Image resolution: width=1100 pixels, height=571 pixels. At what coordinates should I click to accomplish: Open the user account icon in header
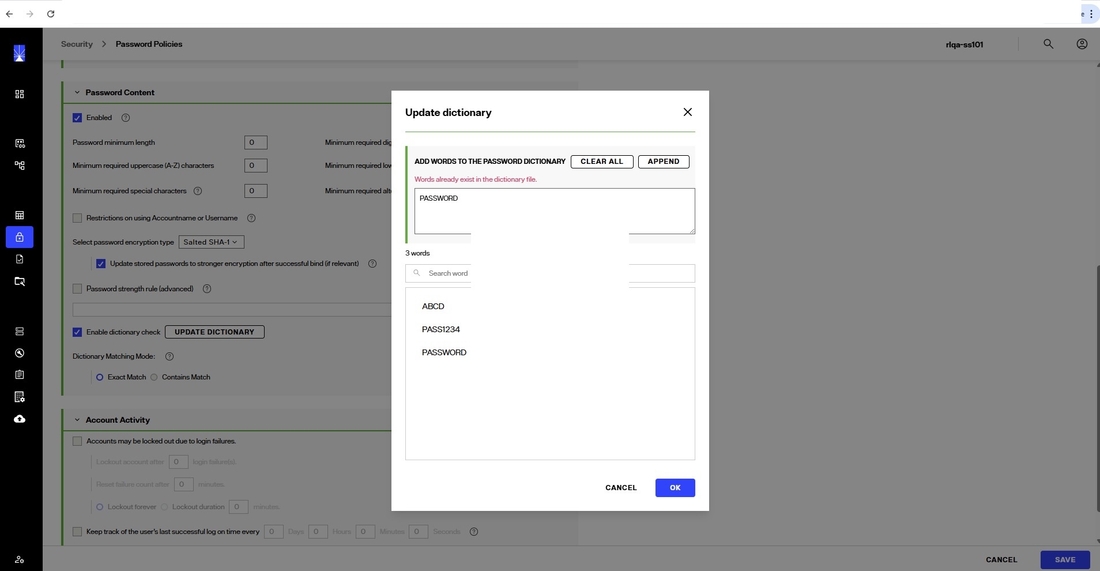click(1082, 43)
